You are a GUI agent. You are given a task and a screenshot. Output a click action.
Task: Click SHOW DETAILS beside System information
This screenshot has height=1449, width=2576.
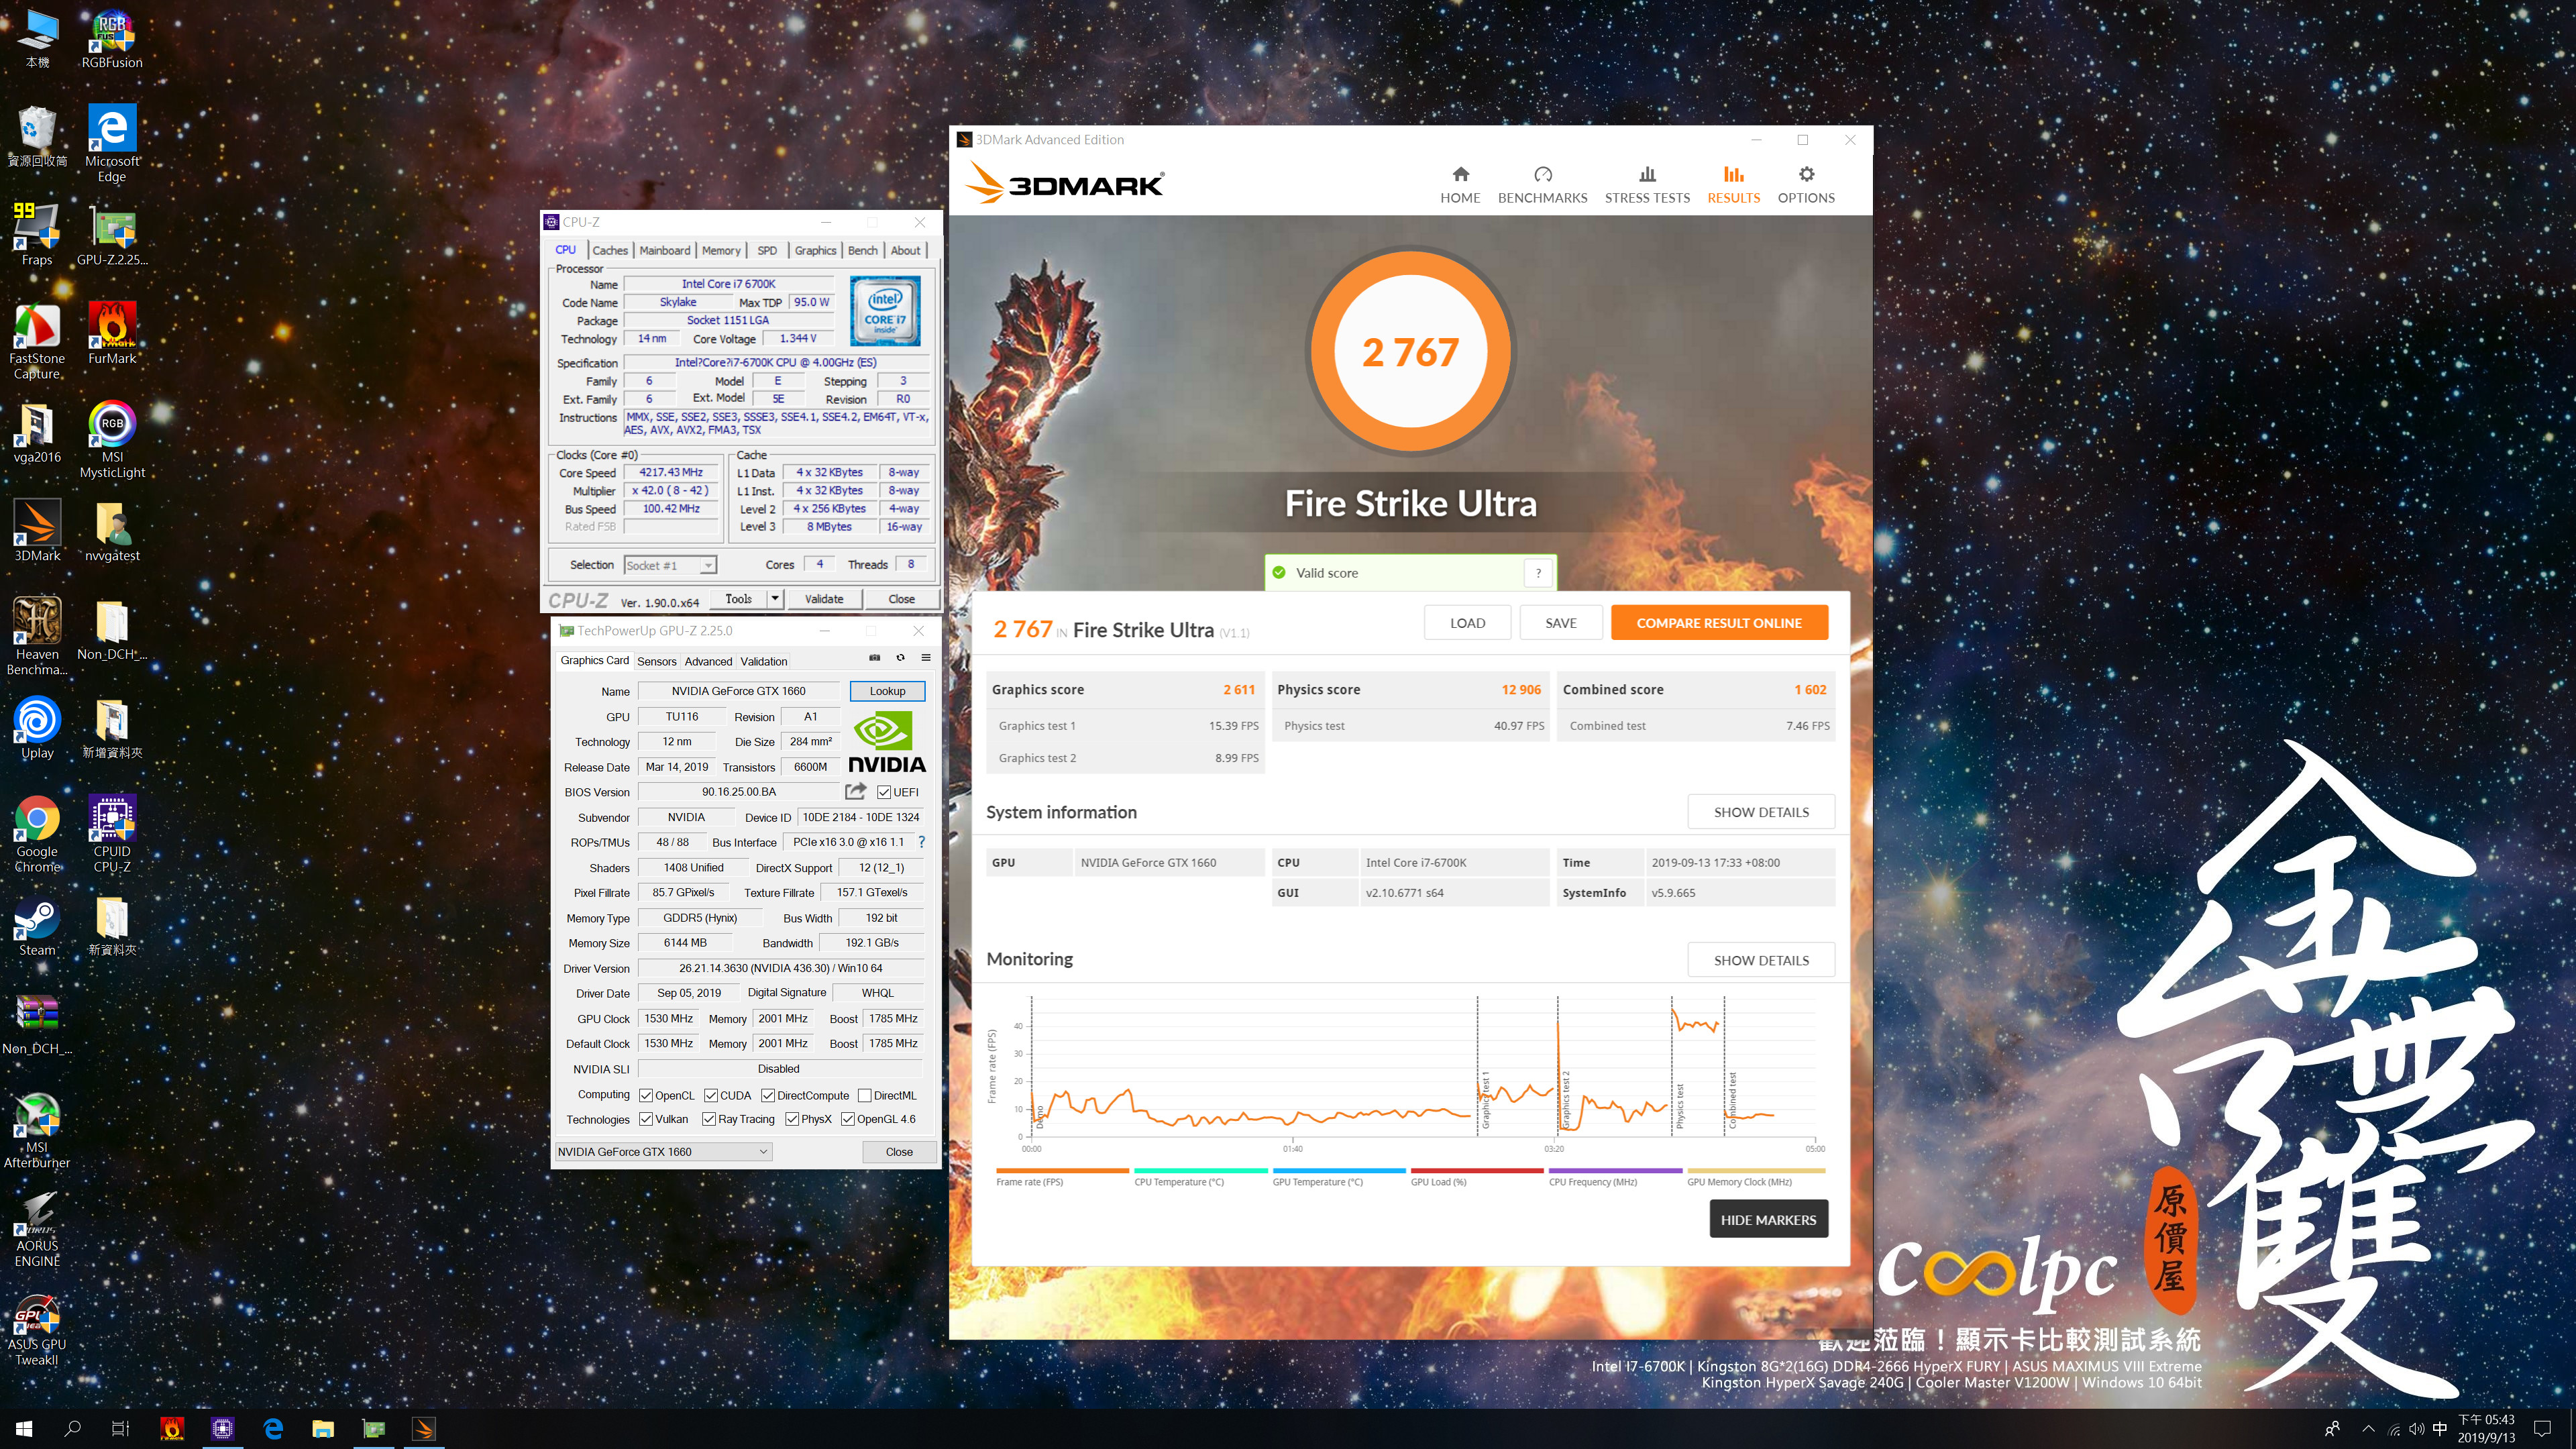click(1761, 812)
